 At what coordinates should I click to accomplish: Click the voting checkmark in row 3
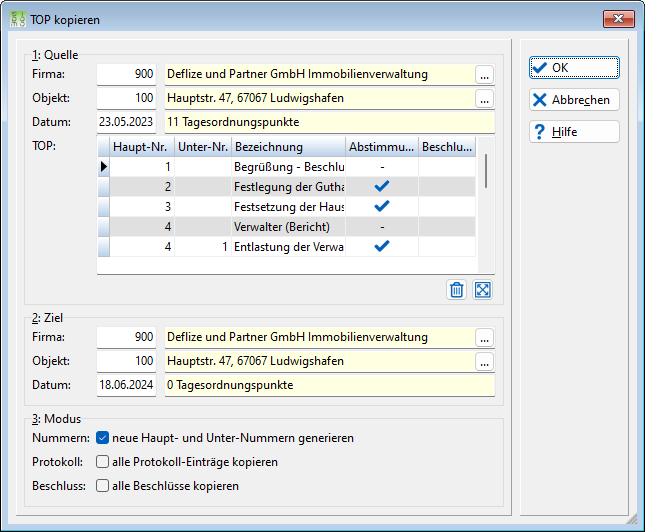coord(382,206)
